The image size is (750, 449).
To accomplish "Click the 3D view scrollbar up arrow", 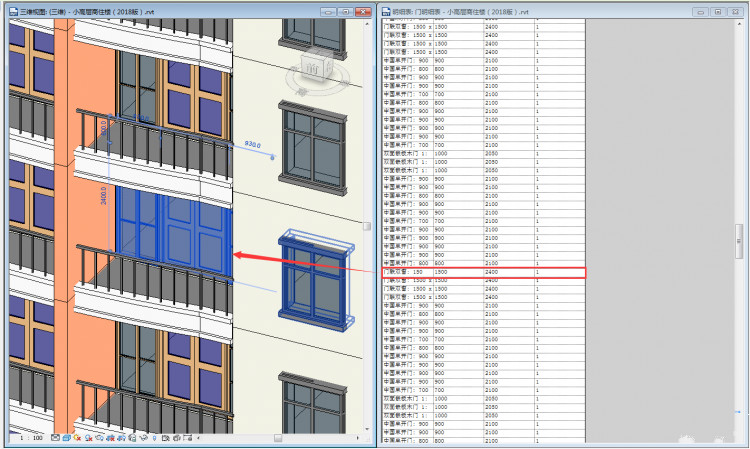I will click(x=367, y=23).
